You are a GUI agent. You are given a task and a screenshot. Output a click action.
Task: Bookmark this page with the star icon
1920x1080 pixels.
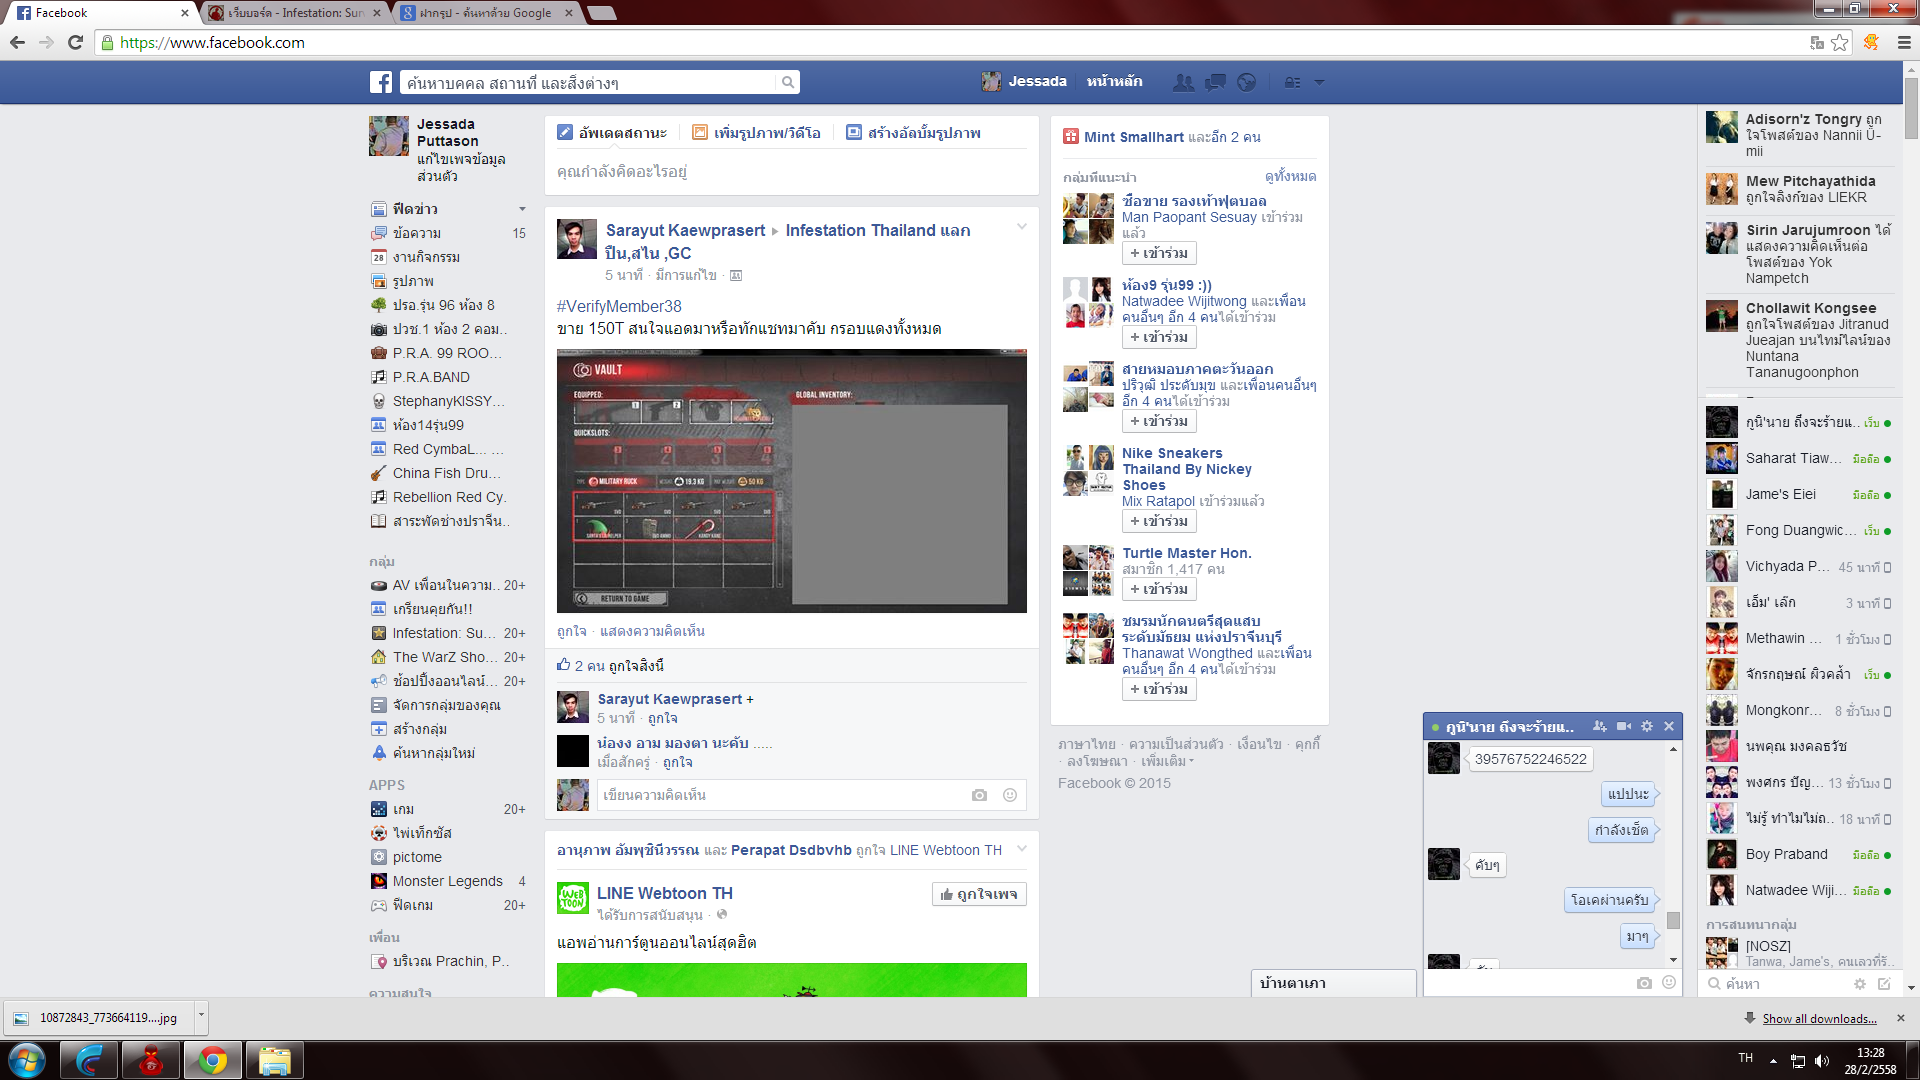[1840, 42]
